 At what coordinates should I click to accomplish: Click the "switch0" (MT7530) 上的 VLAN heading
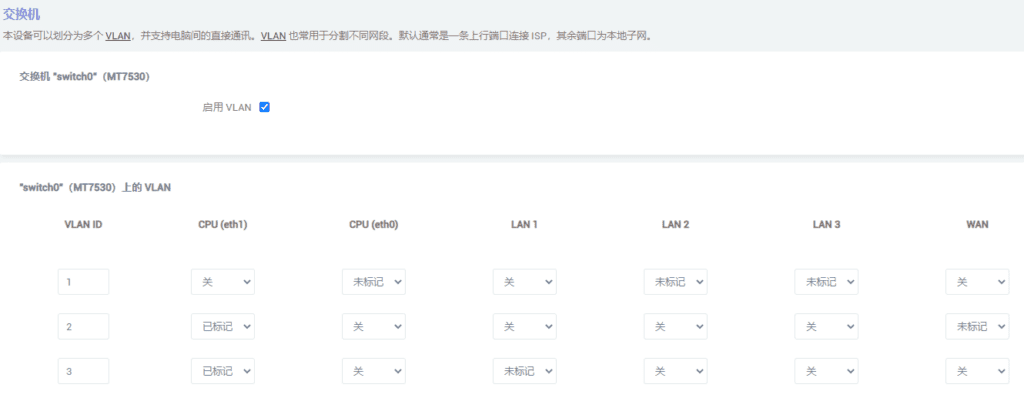(x=95, y=188)
